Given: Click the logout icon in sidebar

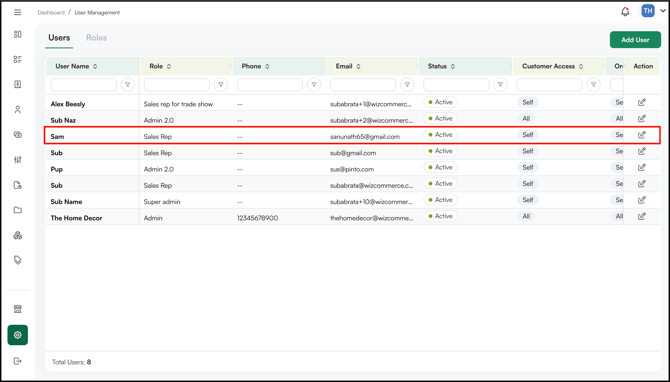Looking at the screenshot, I should click(x=18, y=361).
